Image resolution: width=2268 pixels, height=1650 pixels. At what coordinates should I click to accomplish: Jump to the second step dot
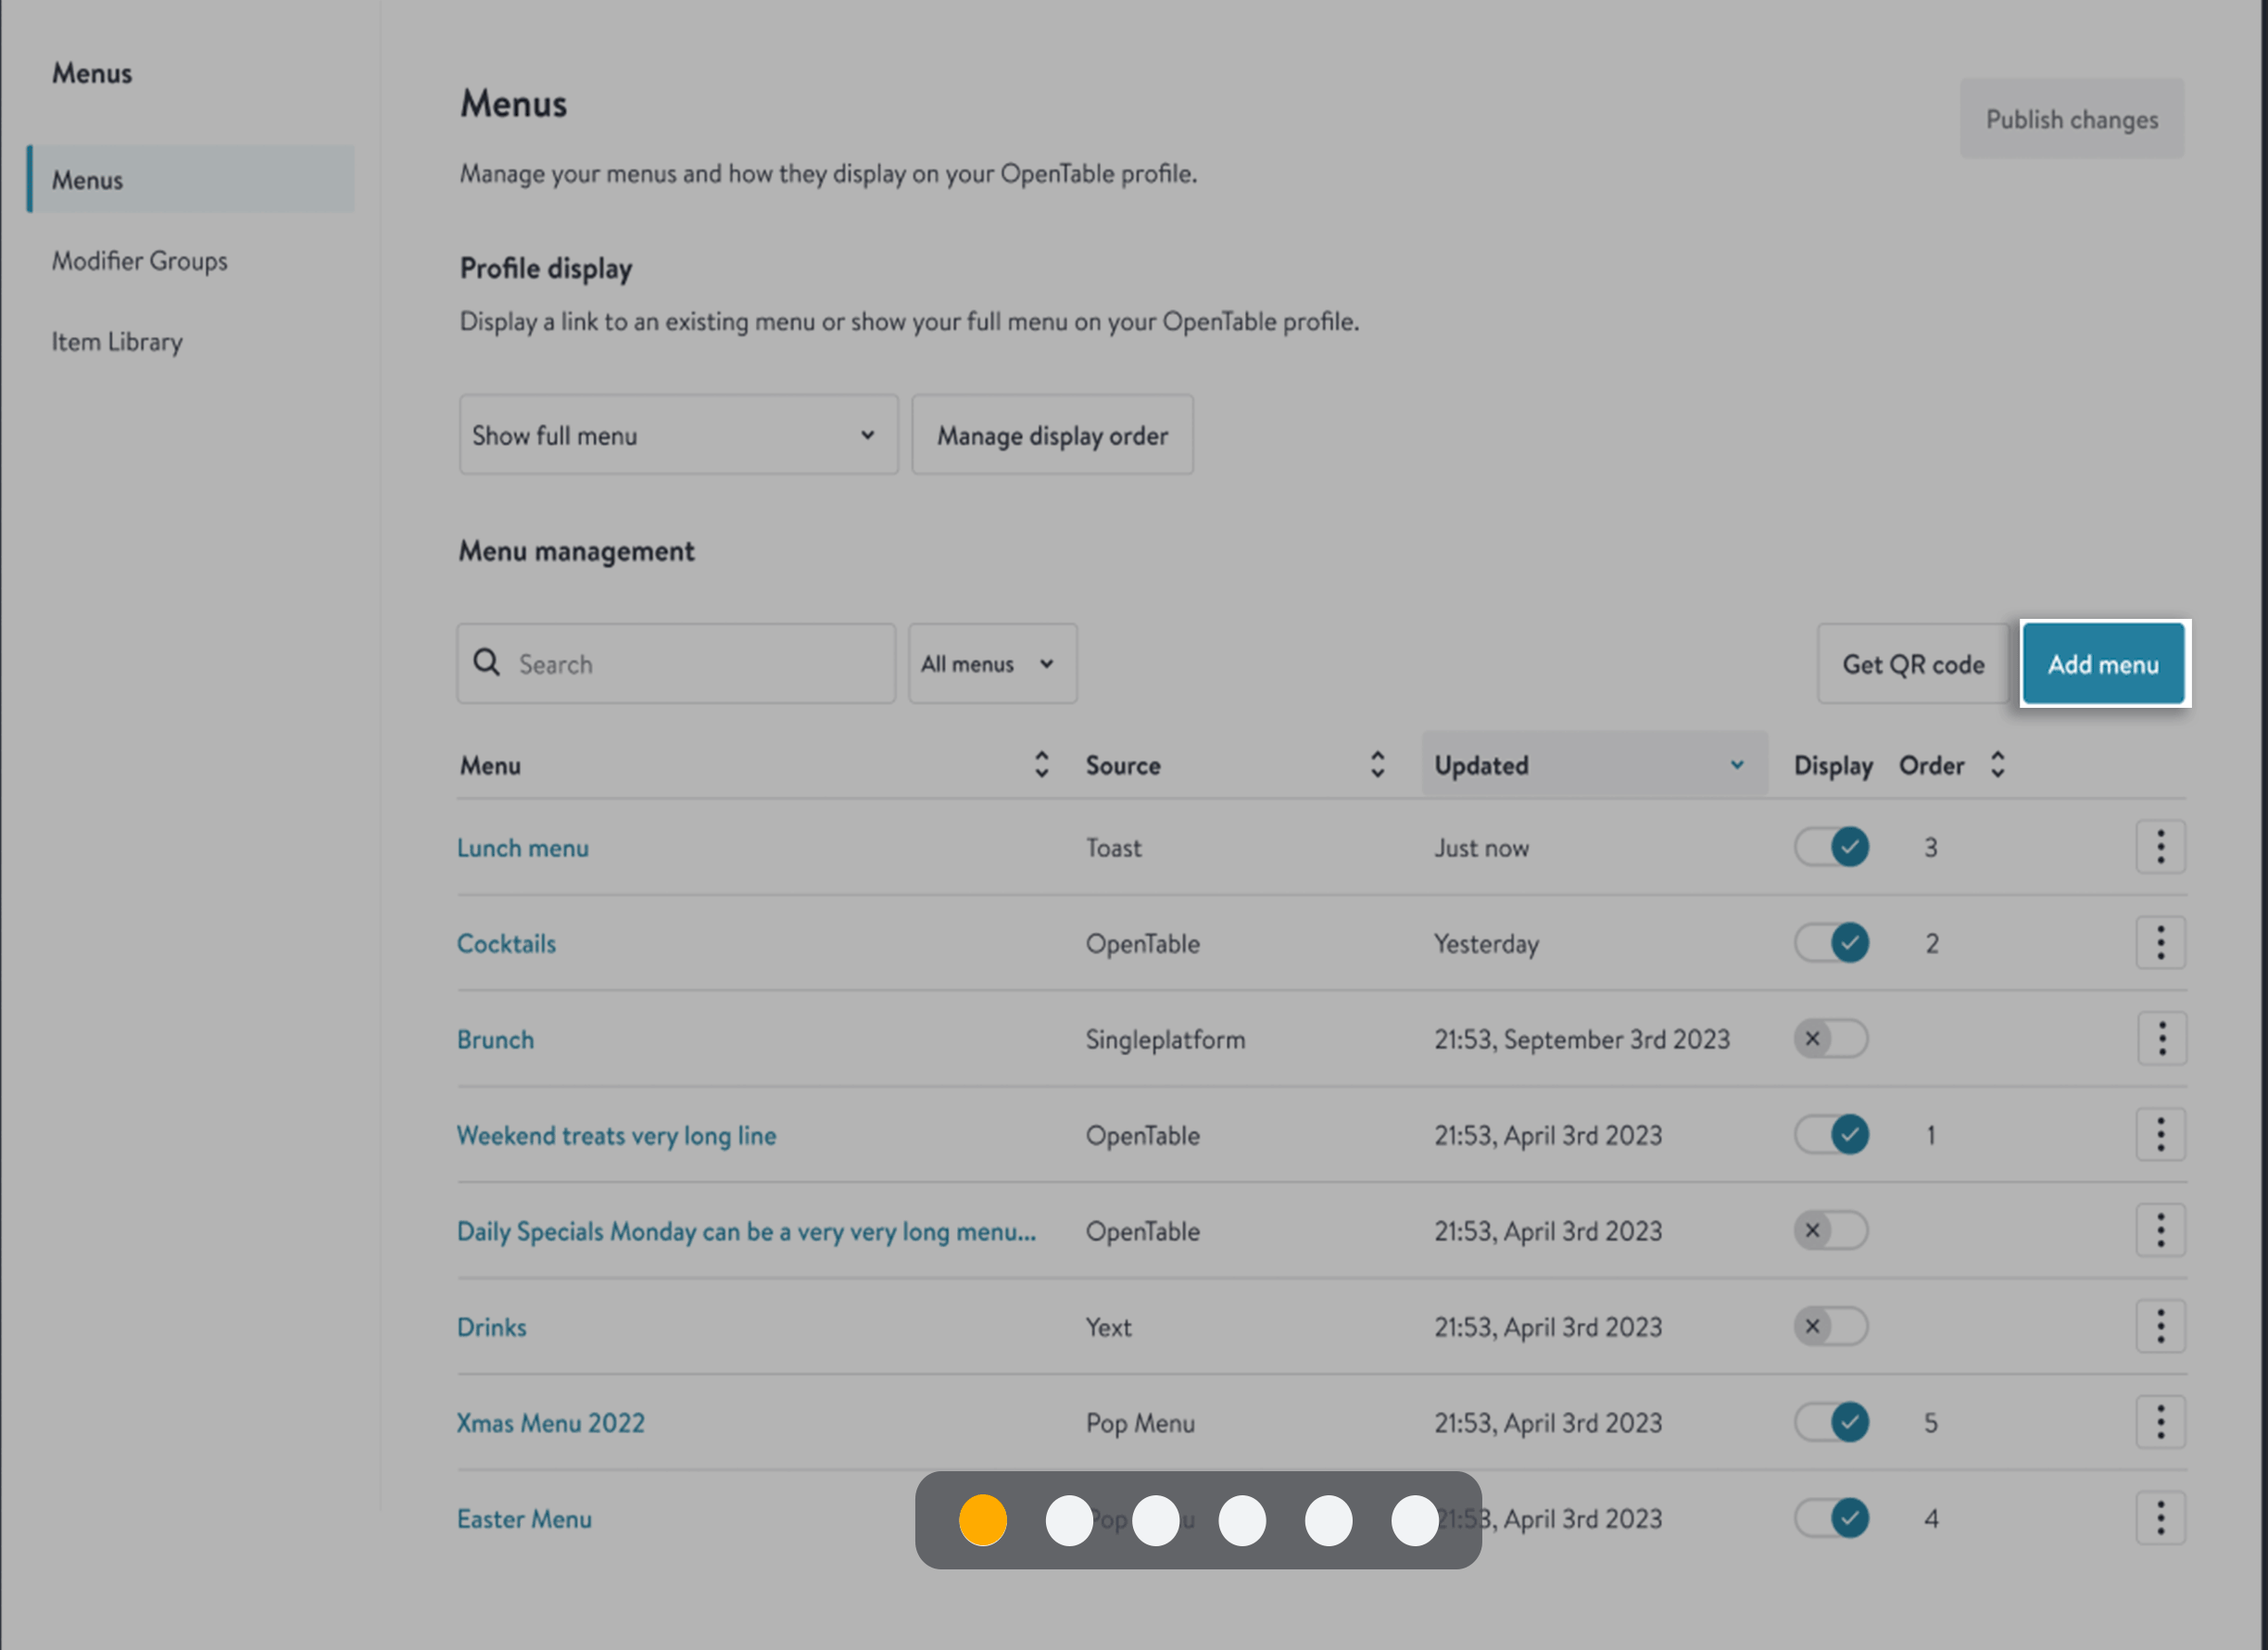(1069, 1520)
